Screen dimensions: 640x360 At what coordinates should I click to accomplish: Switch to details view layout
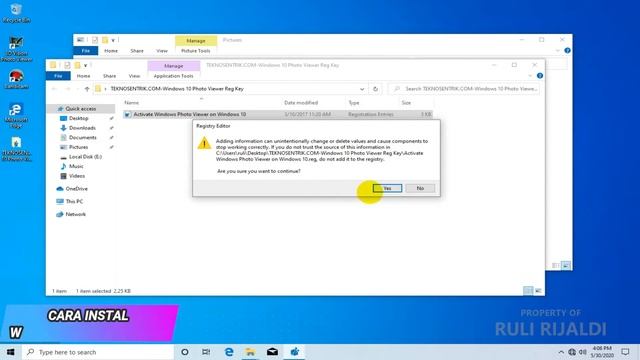pos(528,290)
